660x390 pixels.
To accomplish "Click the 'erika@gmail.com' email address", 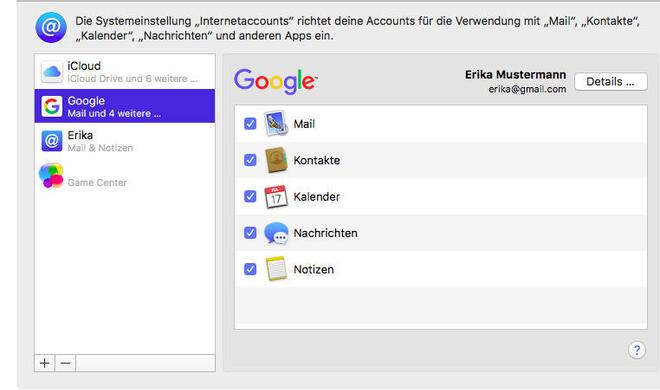I will click(x=527, y=89).
